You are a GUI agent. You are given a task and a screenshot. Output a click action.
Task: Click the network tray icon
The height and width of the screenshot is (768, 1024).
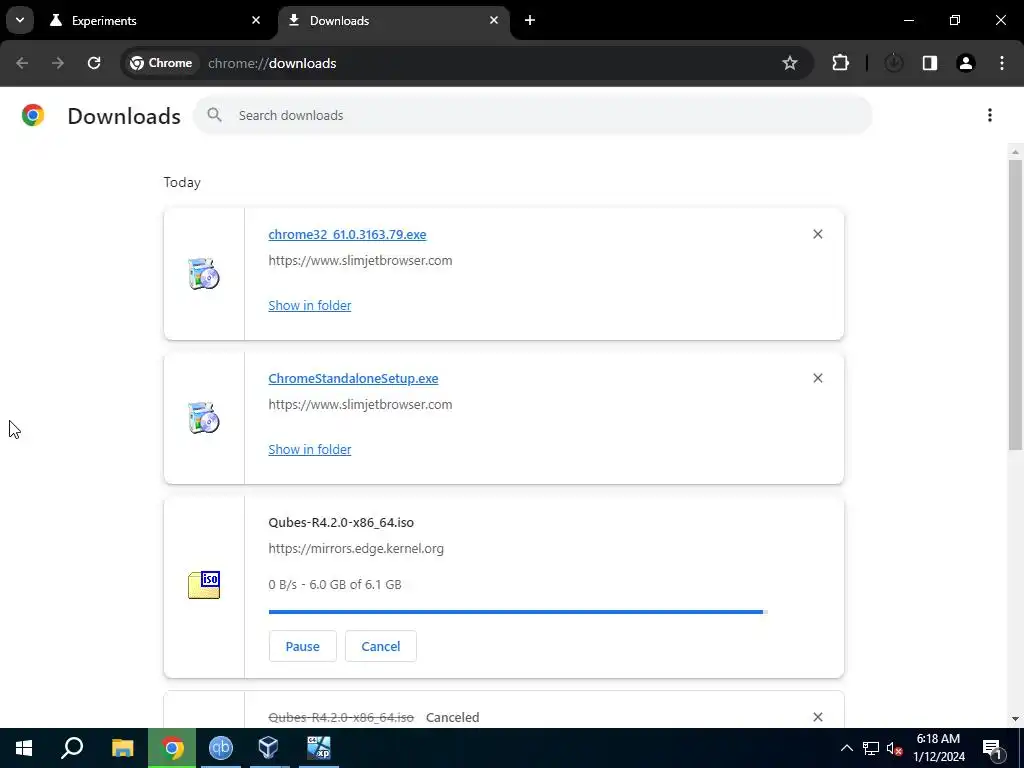click(871, 748)
